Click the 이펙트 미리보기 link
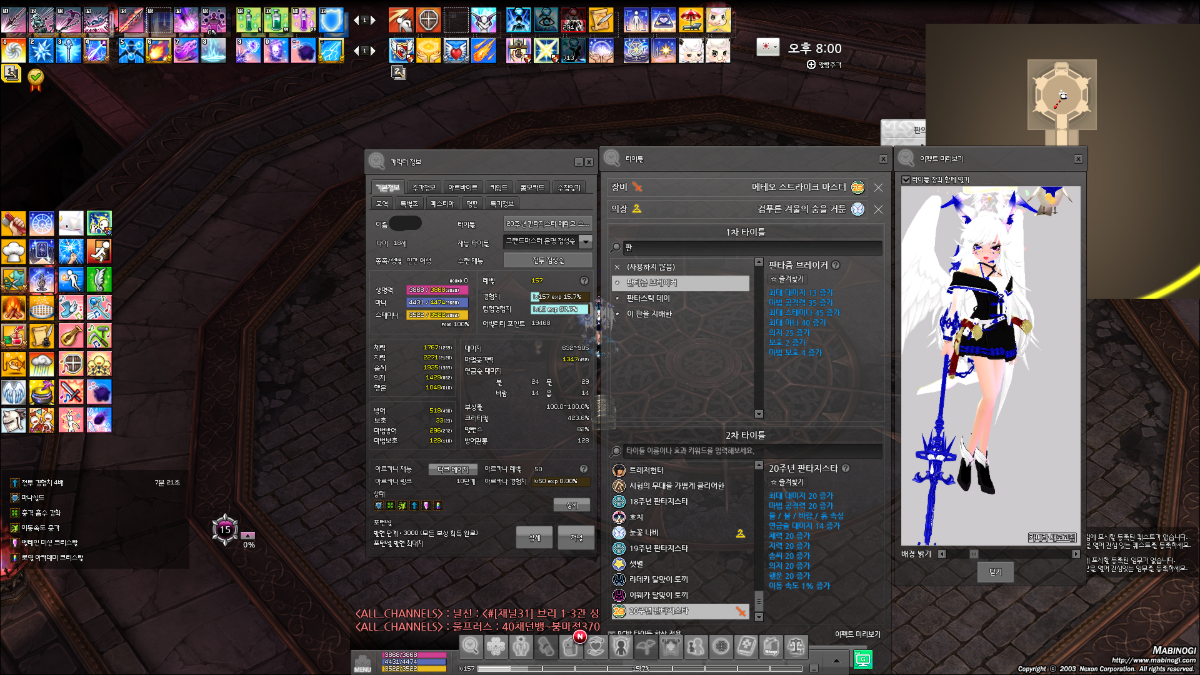This screenshot has height=675, width=1200. [858, 633]
